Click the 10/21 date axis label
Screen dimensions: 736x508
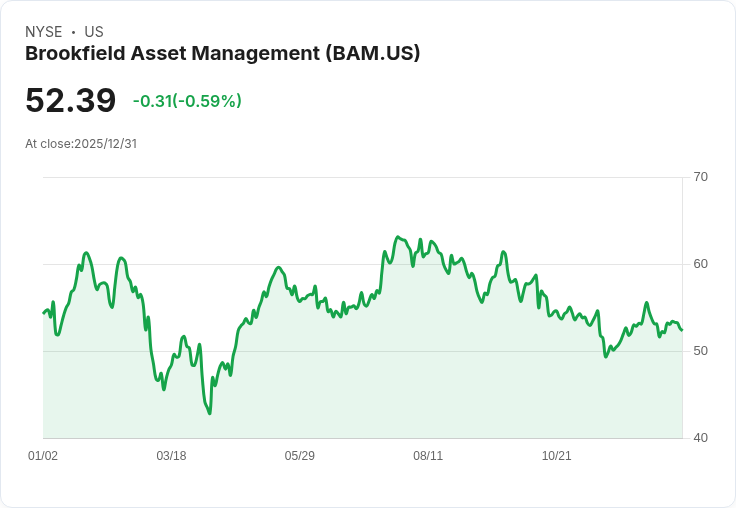click(556, 455)
